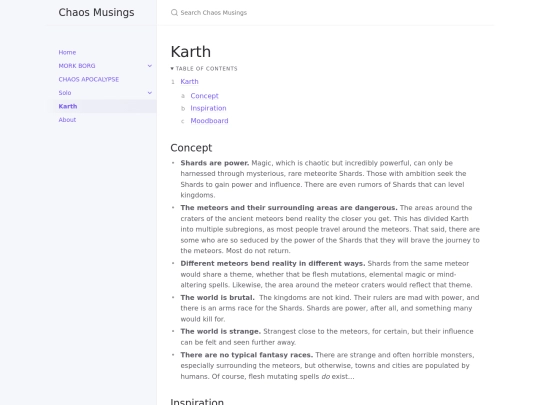Collapse the Table of Contents triangle
Image resolution: width=540 pixels, height=405 pixels.
point(172,69)
